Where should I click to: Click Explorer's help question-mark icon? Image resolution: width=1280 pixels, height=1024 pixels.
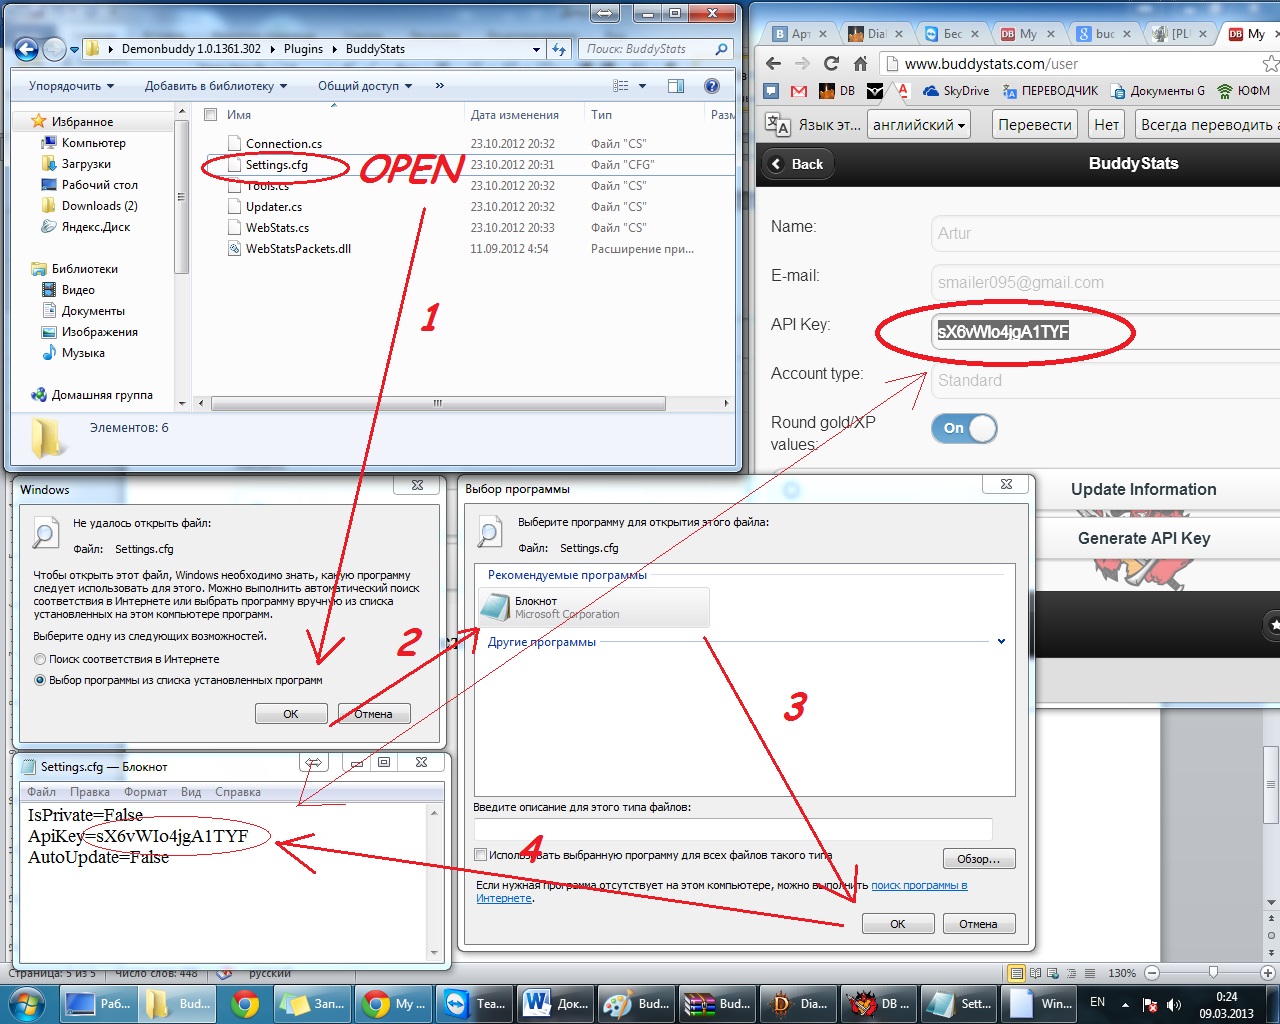pos(712,86)
